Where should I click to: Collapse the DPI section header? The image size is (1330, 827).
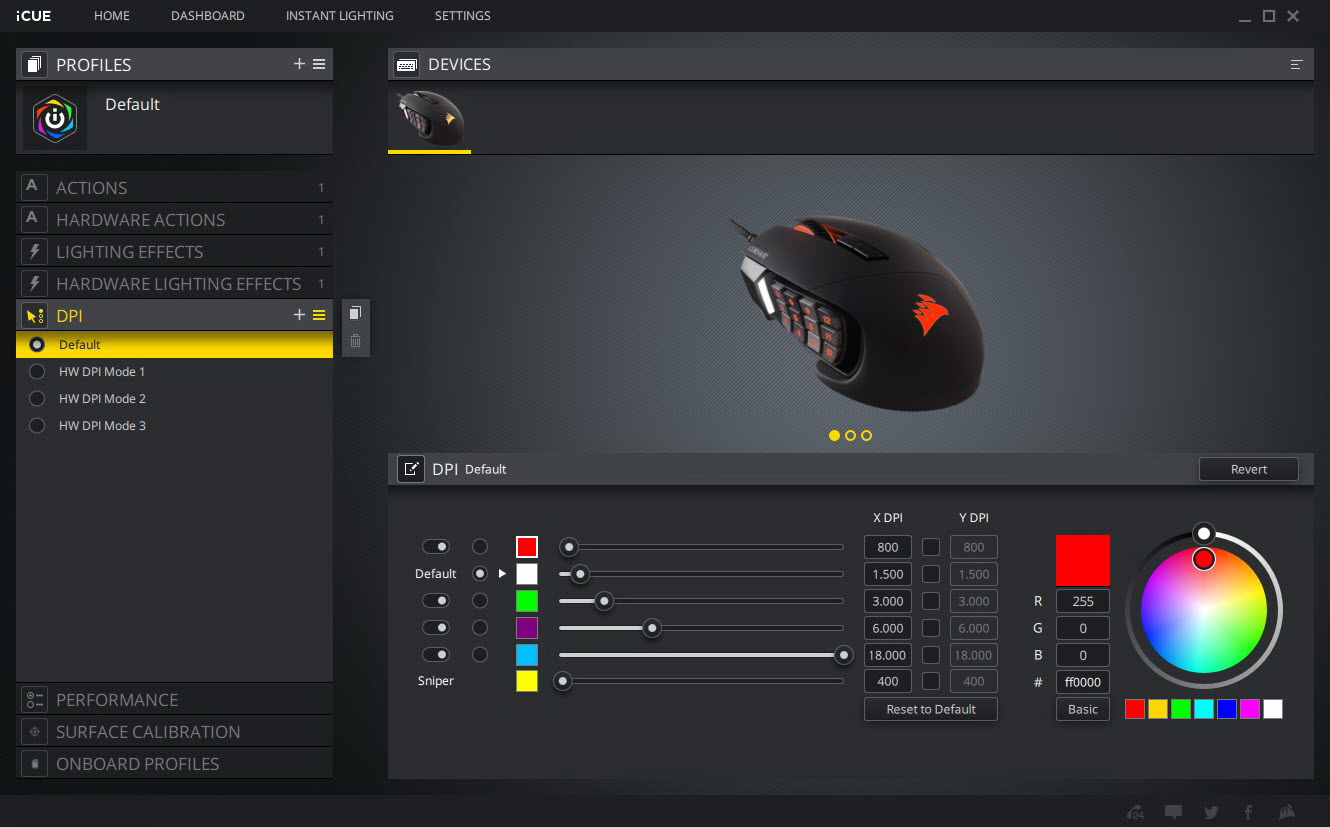coord(175,315)
